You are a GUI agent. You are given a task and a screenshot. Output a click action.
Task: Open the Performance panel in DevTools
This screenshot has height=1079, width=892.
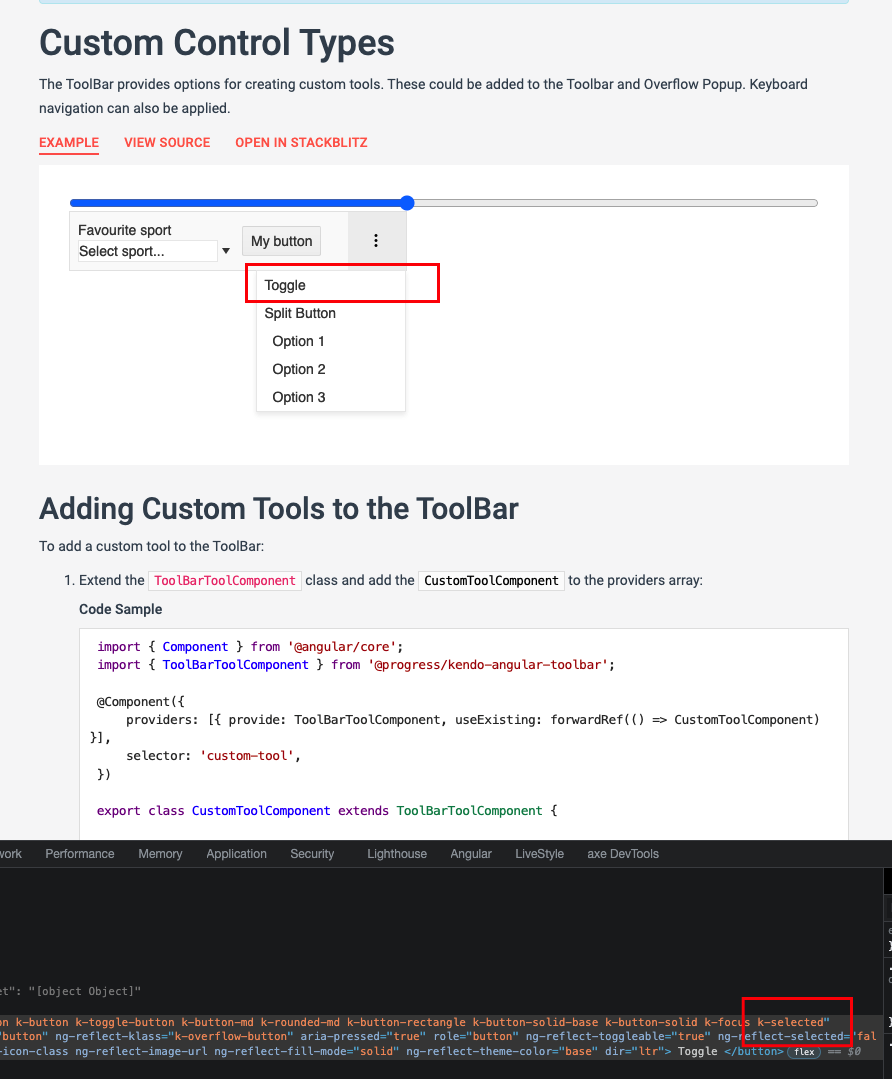coord(79,854)
